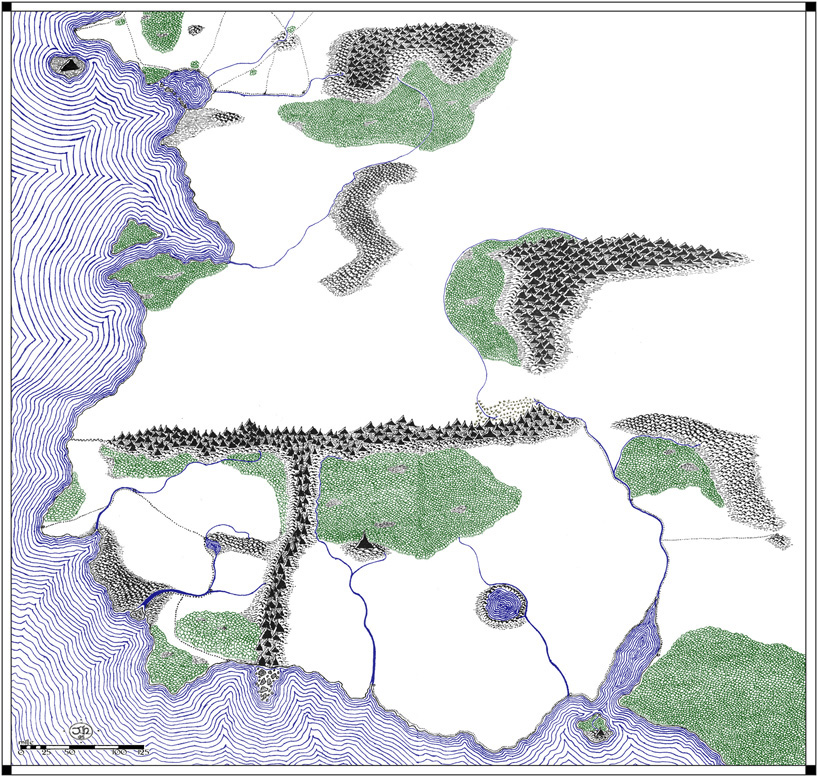The width and height of the screenshot is (818, 777).
Task: Select the lone black peak below the central forest
Action: click(x=366, y=543)
